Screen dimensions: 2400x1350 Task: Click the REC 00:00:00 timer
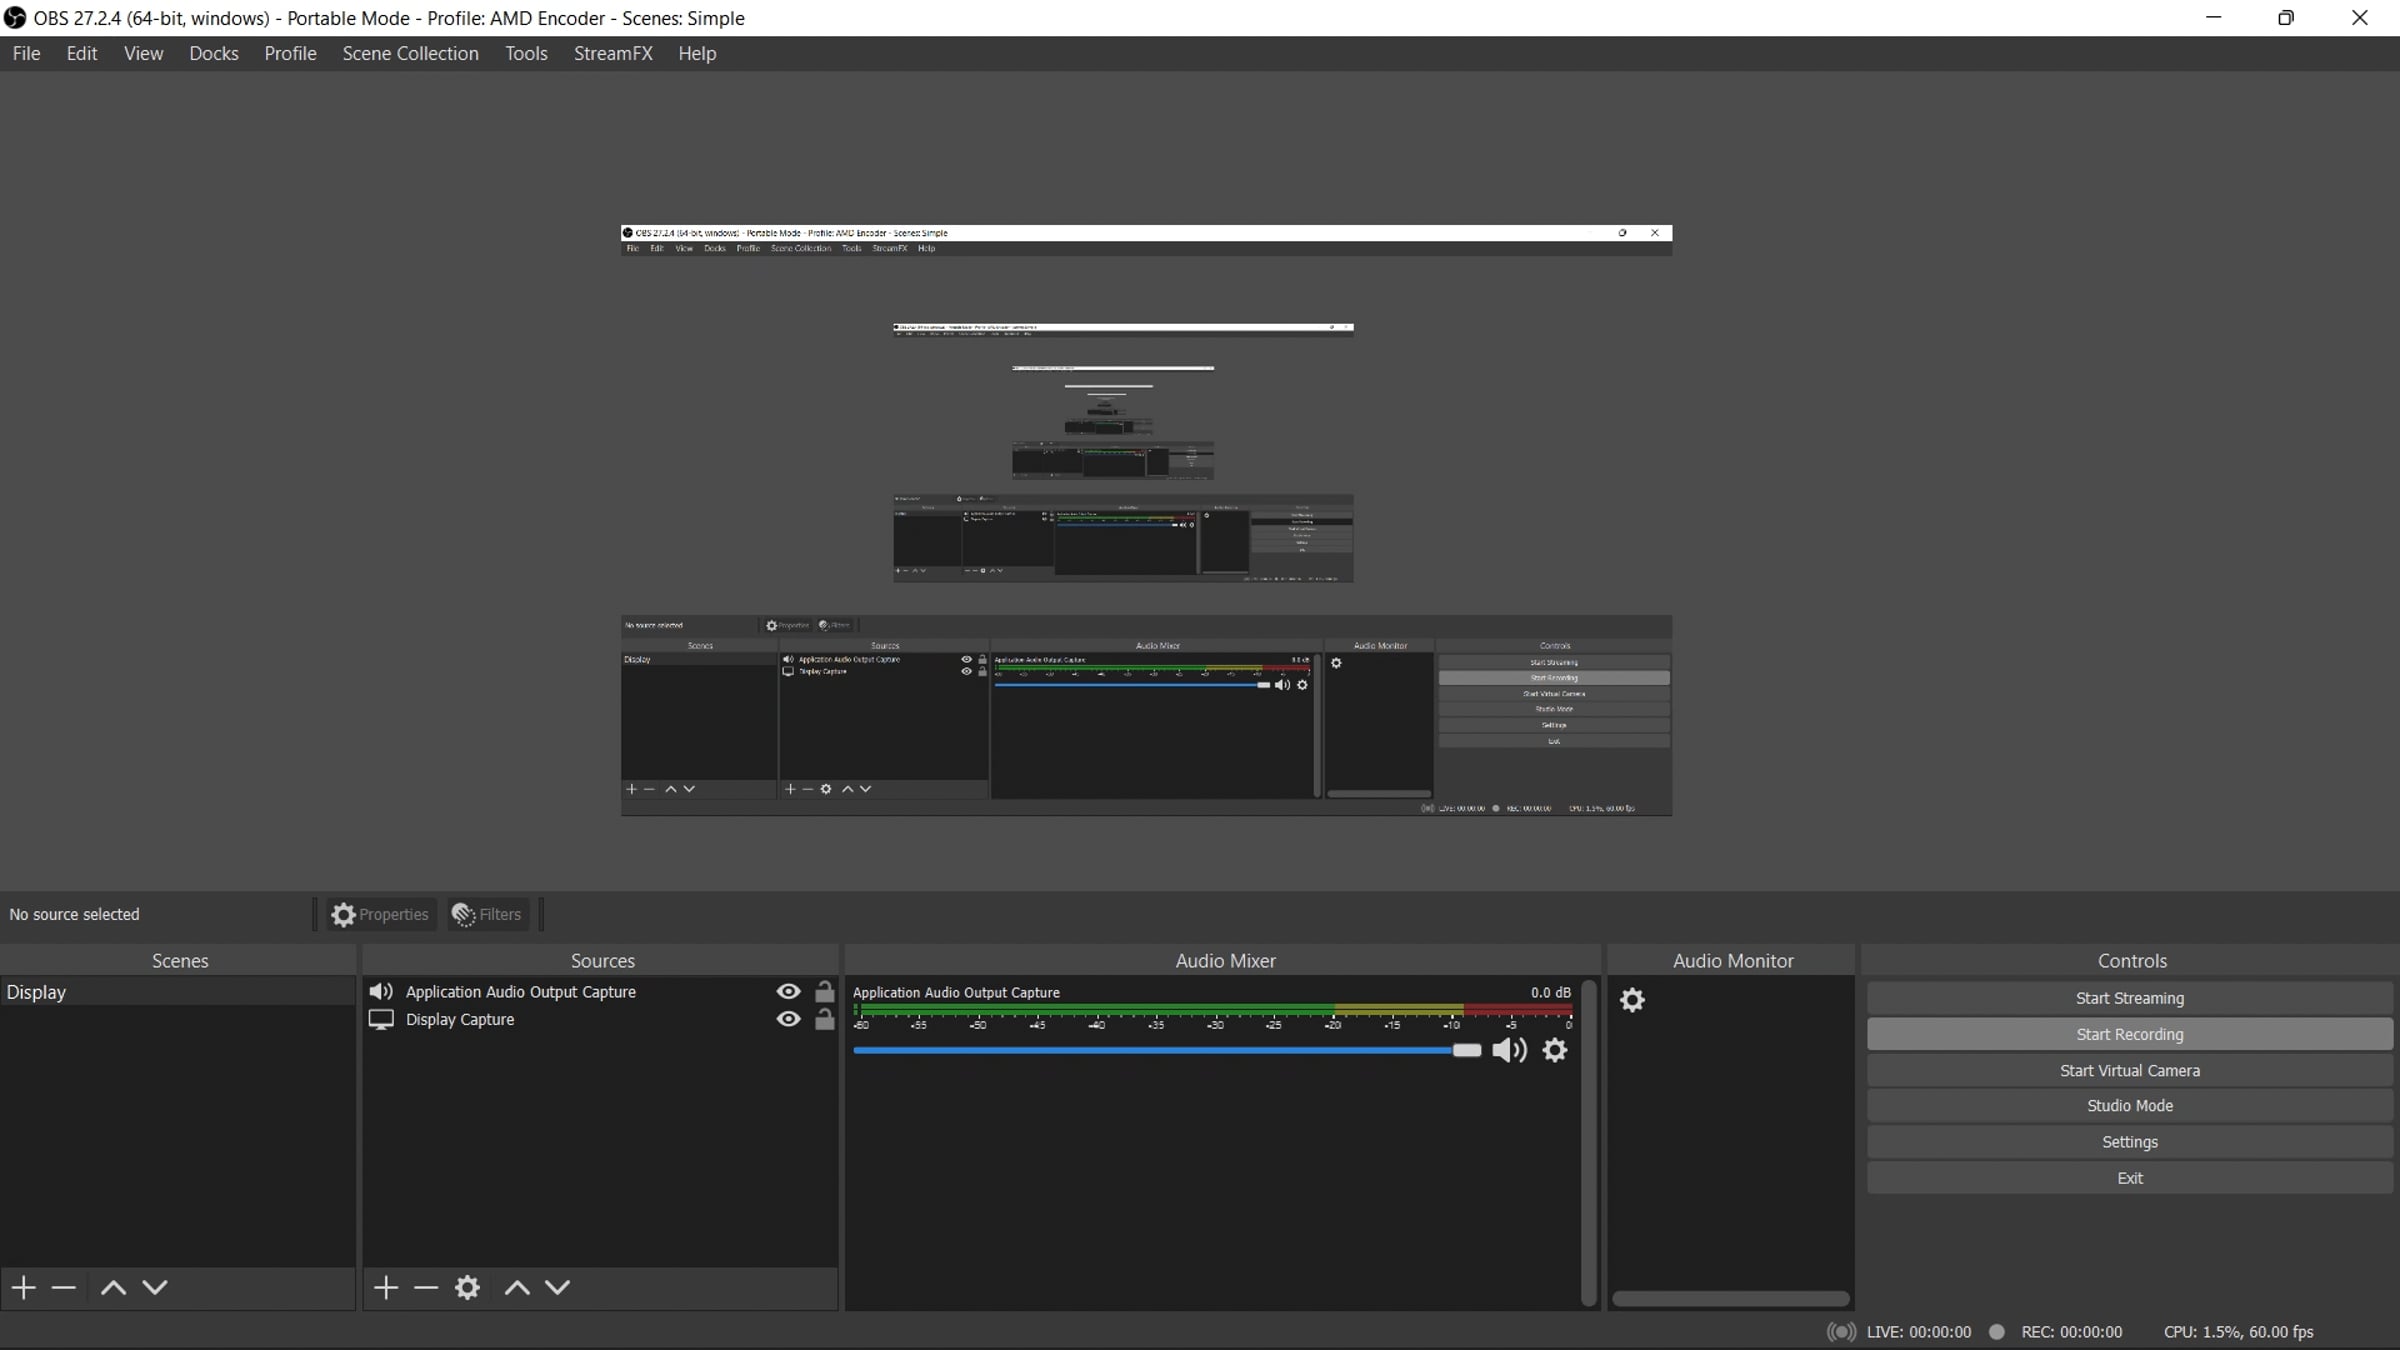click(x=2072, y=1332)
